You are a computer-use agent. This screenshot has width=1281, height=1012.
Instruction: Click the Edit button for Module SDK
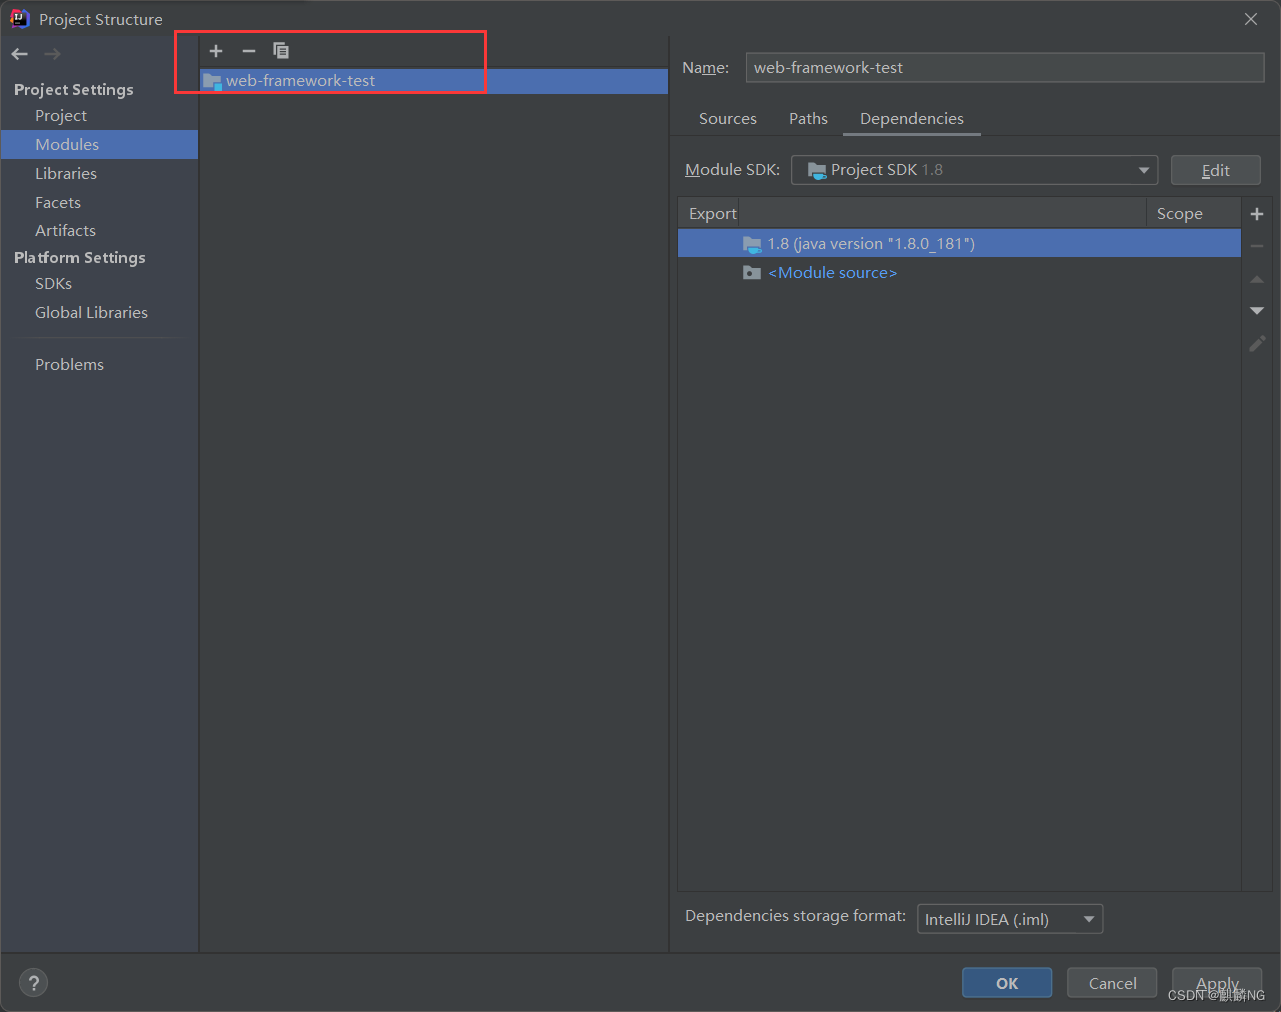(1216, 170)
